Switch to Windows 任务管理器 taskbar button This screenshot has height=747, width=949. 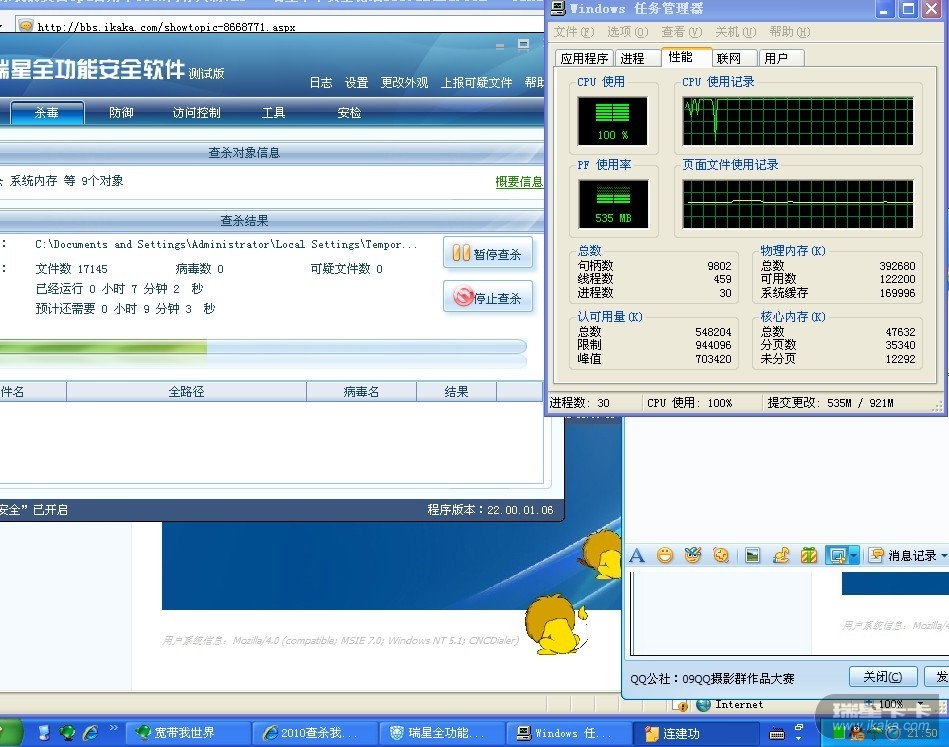tap(567, 732)
